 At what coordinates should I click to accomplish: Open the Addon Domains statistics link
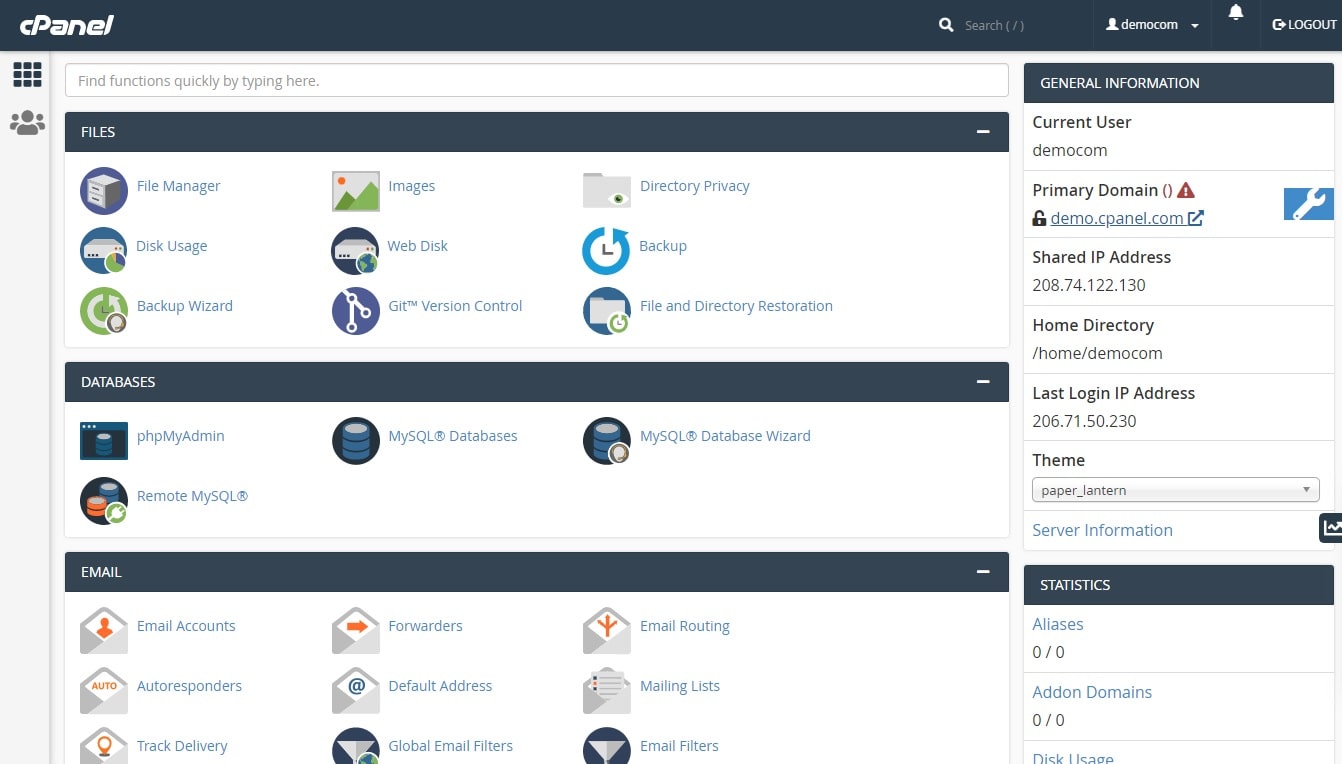point(1092,692)
